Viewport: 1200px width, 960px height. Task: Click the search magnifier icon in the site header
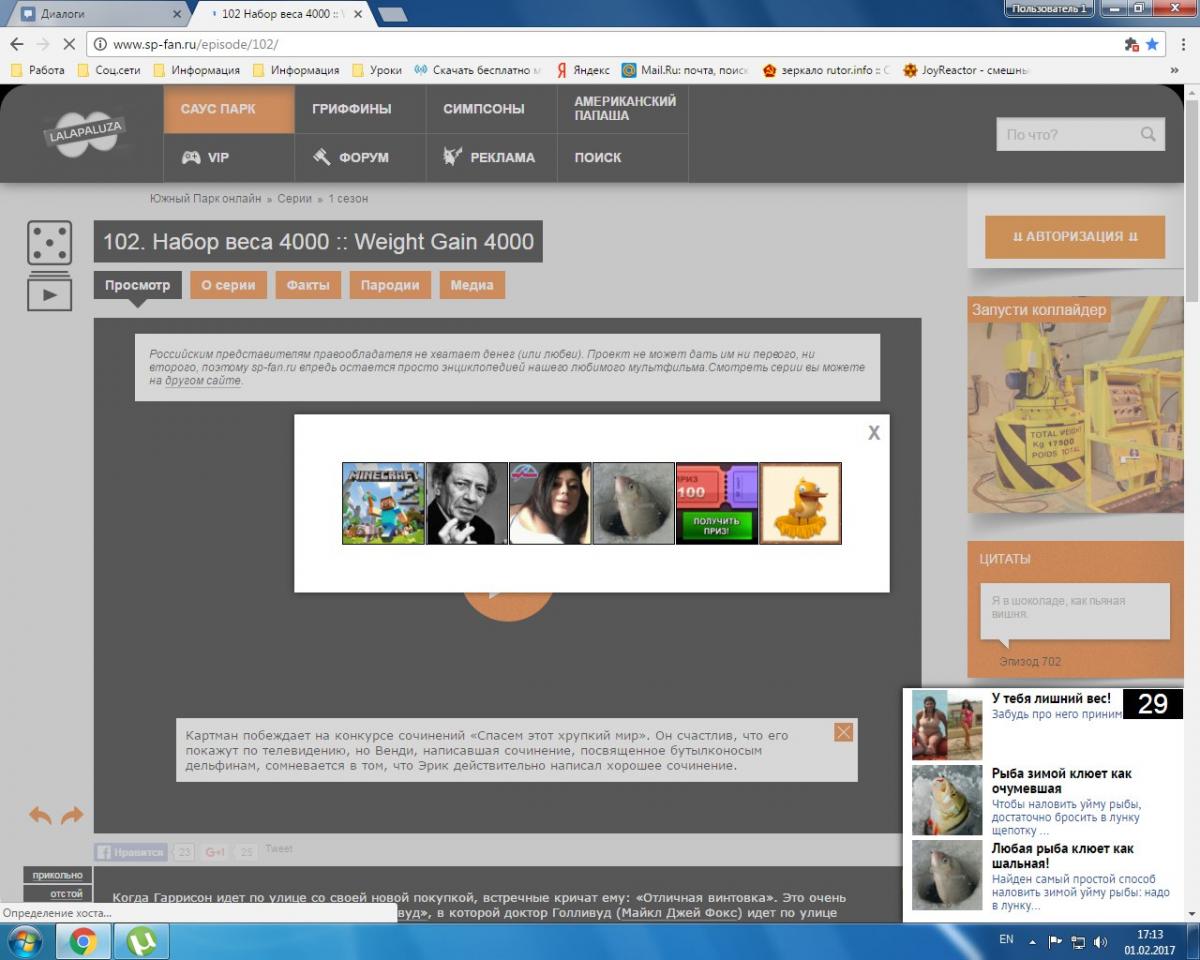(x=1148, y=134)
